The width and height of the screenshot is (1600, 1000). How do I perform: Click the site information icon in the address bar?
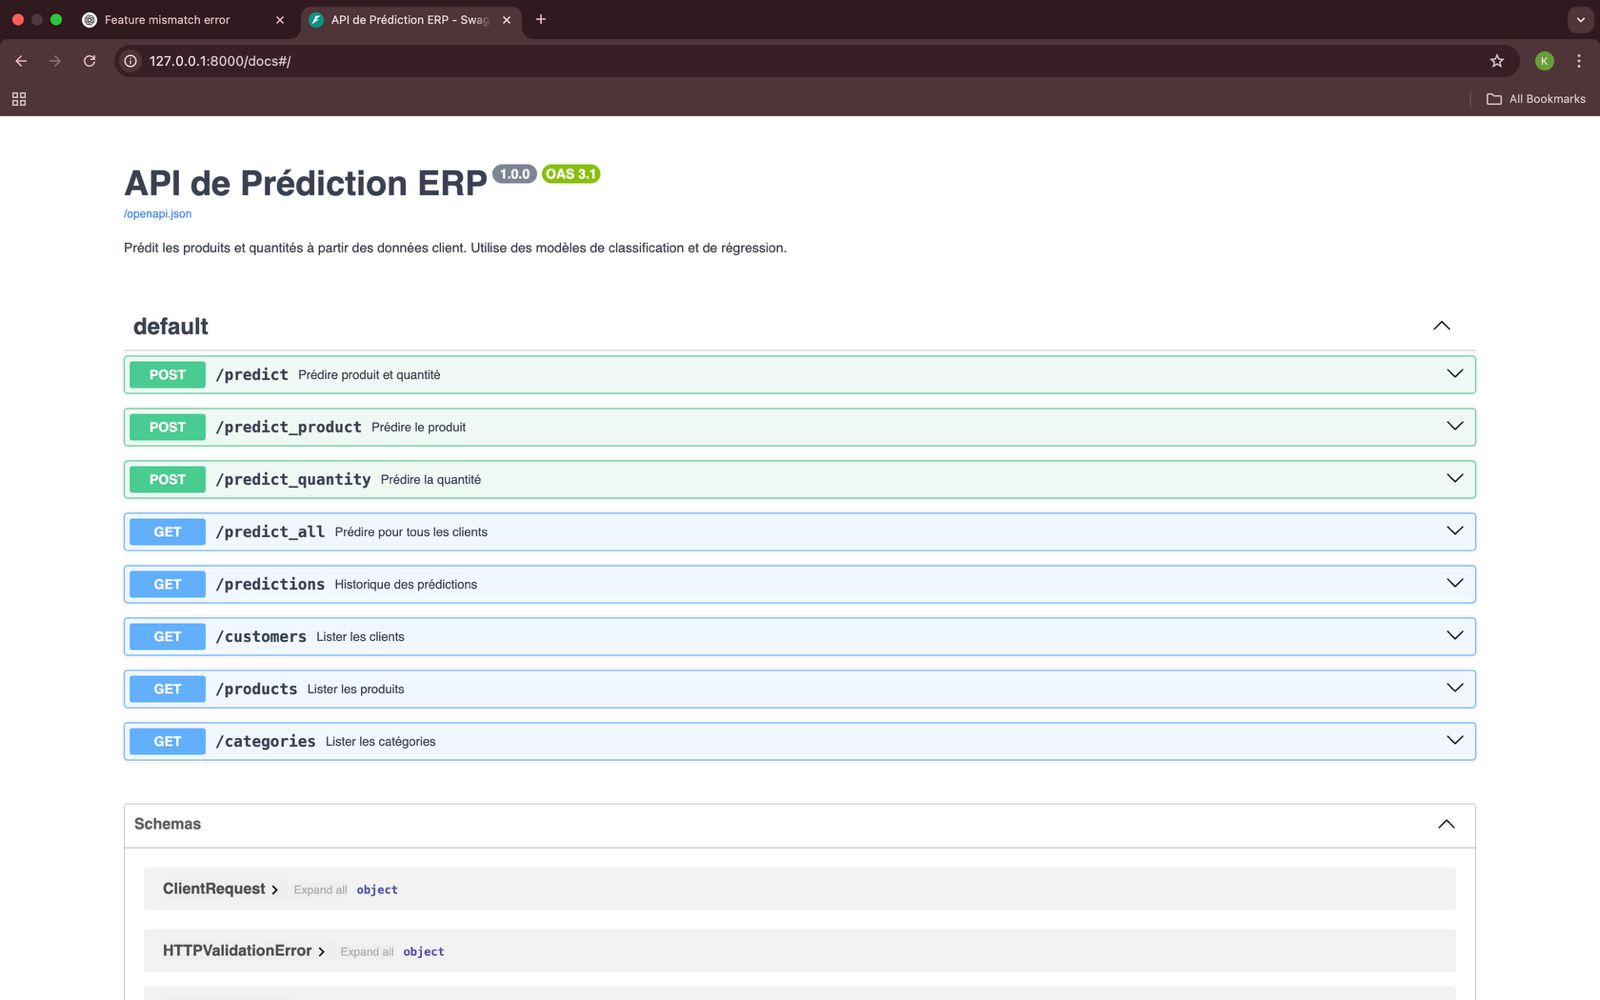tap(129, 61)
